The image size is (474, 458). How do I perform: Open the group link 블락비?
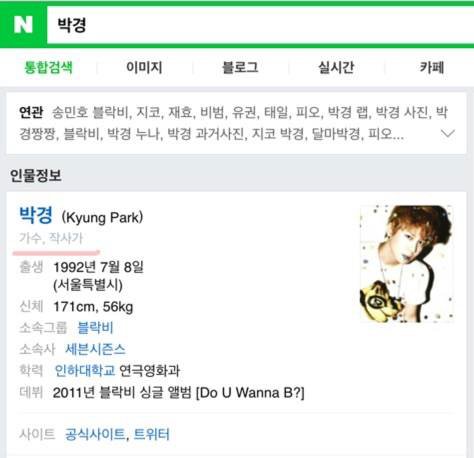coord(95,328)
